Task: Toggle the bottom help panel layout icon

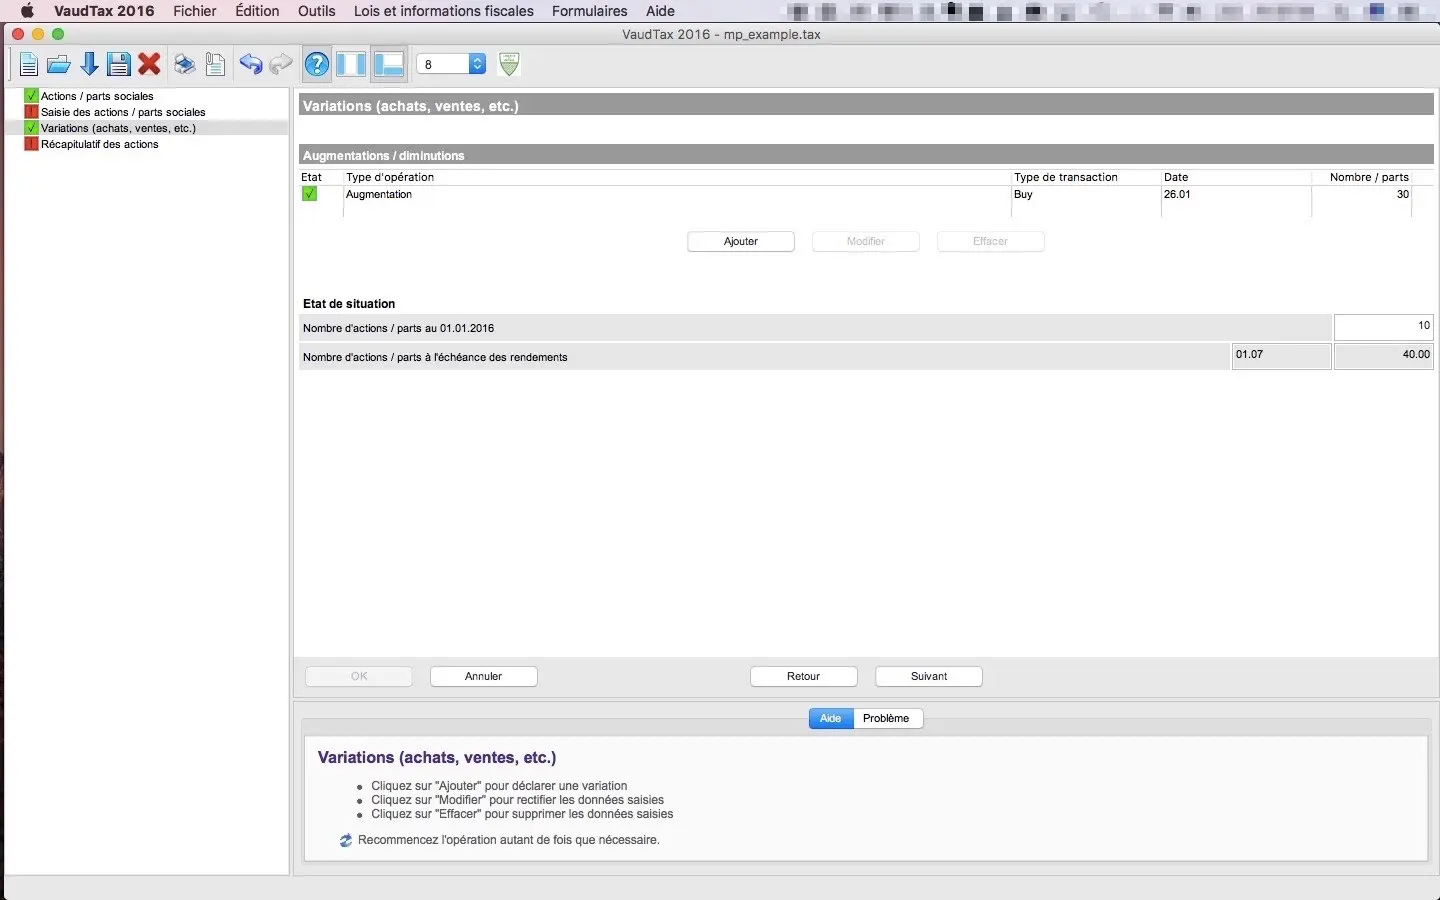Action: (x=389, y=65)
